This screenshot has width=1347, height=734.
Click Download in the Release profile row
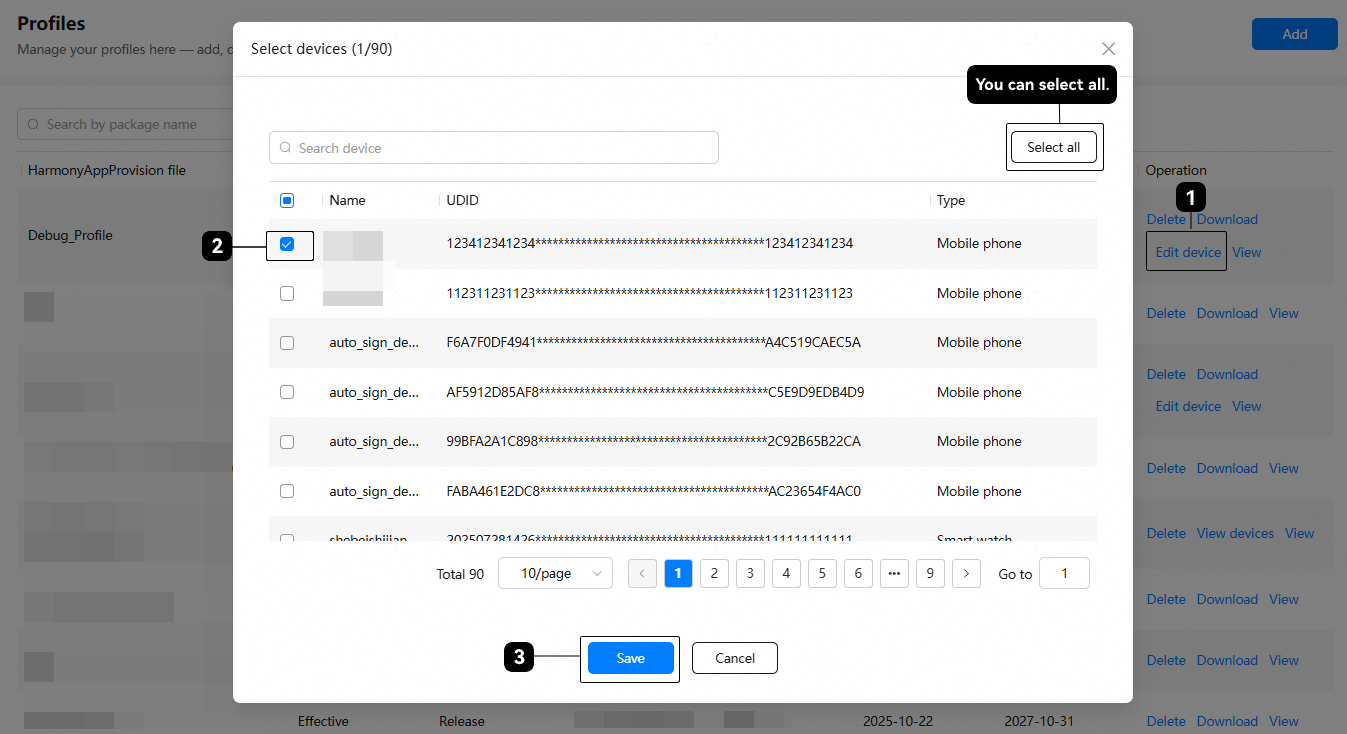(1227, 721)
